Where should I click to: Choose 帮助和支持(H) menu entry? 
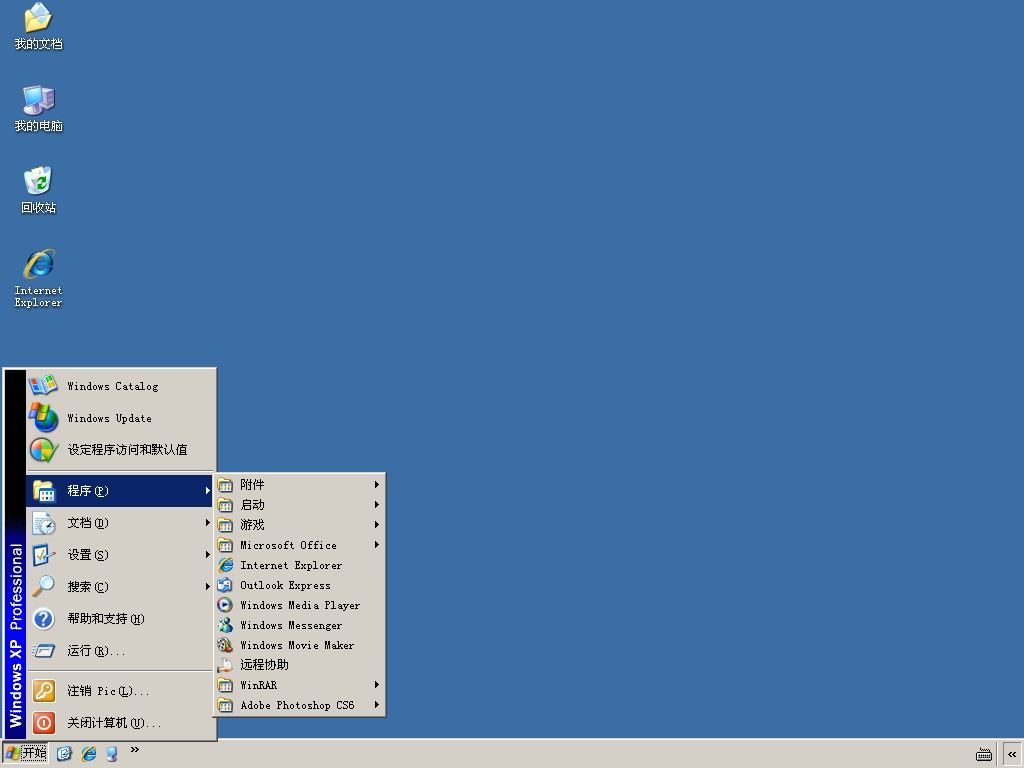pyautogui.click(x=120, y=618)
